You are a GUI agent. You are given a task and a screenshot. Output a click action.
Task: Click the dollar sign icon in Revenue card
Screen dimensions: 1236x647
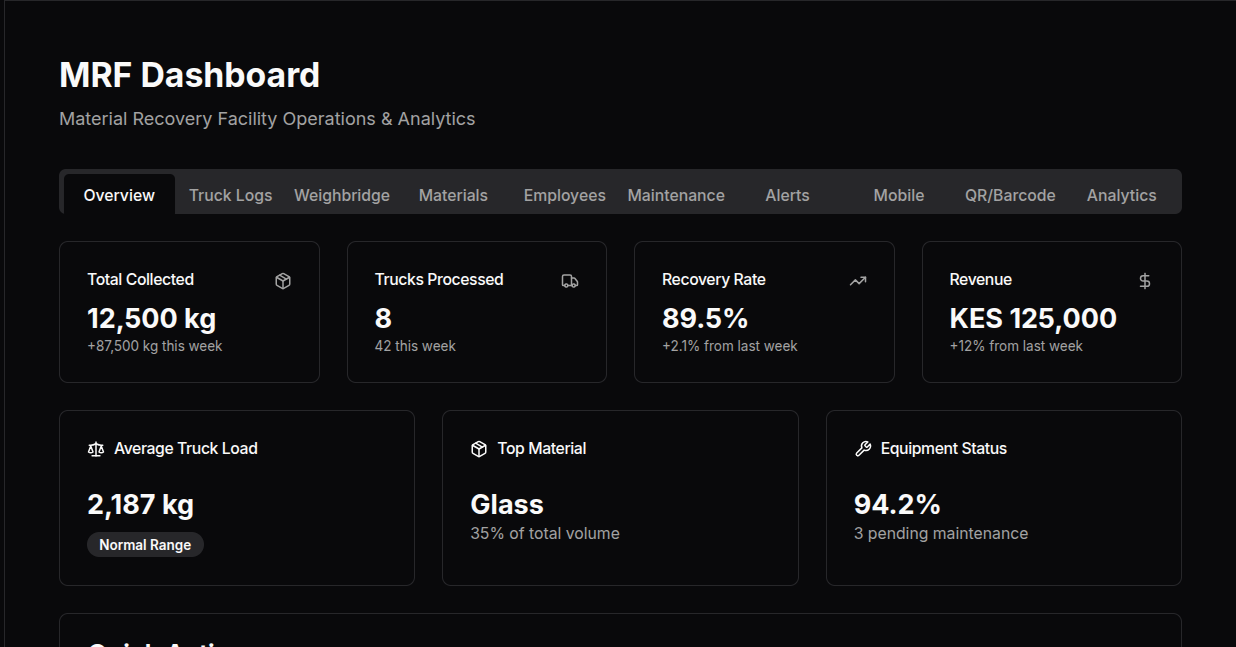pyautogui.click(x=1145, y=281)
